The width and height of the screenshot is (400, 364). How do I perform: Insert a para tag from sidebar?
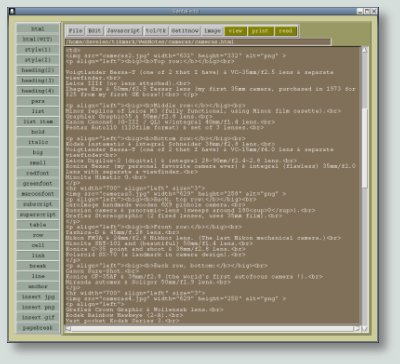click(x=38, y=101)
